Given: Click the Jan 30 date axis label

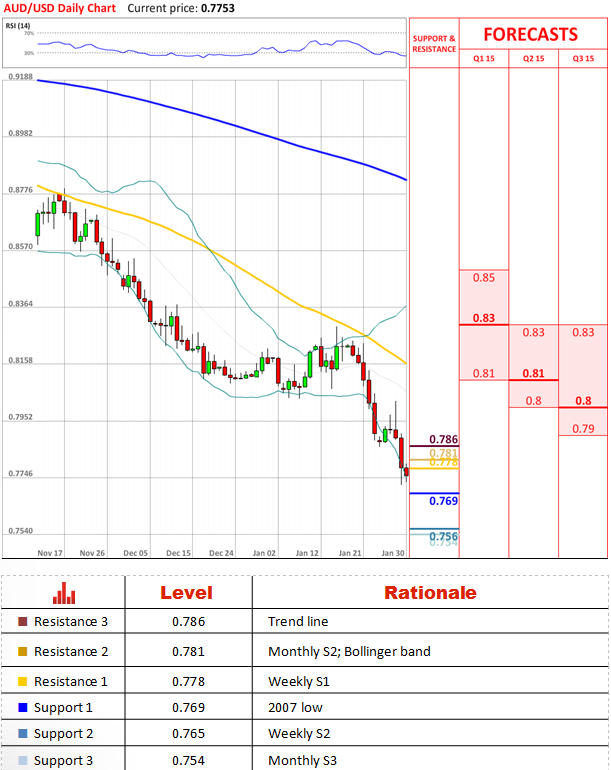Looking at the screenshot, I should click(393, 553).
